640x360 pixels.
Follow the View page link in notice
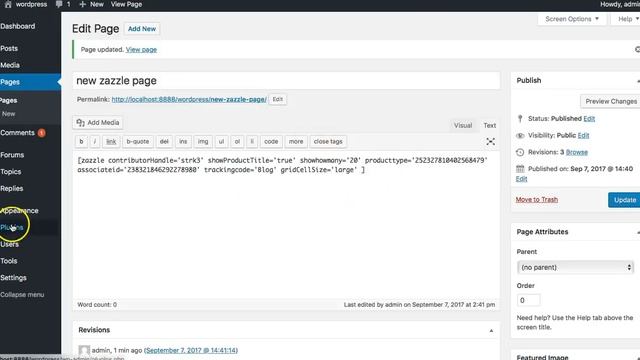[x=141, y=49]
